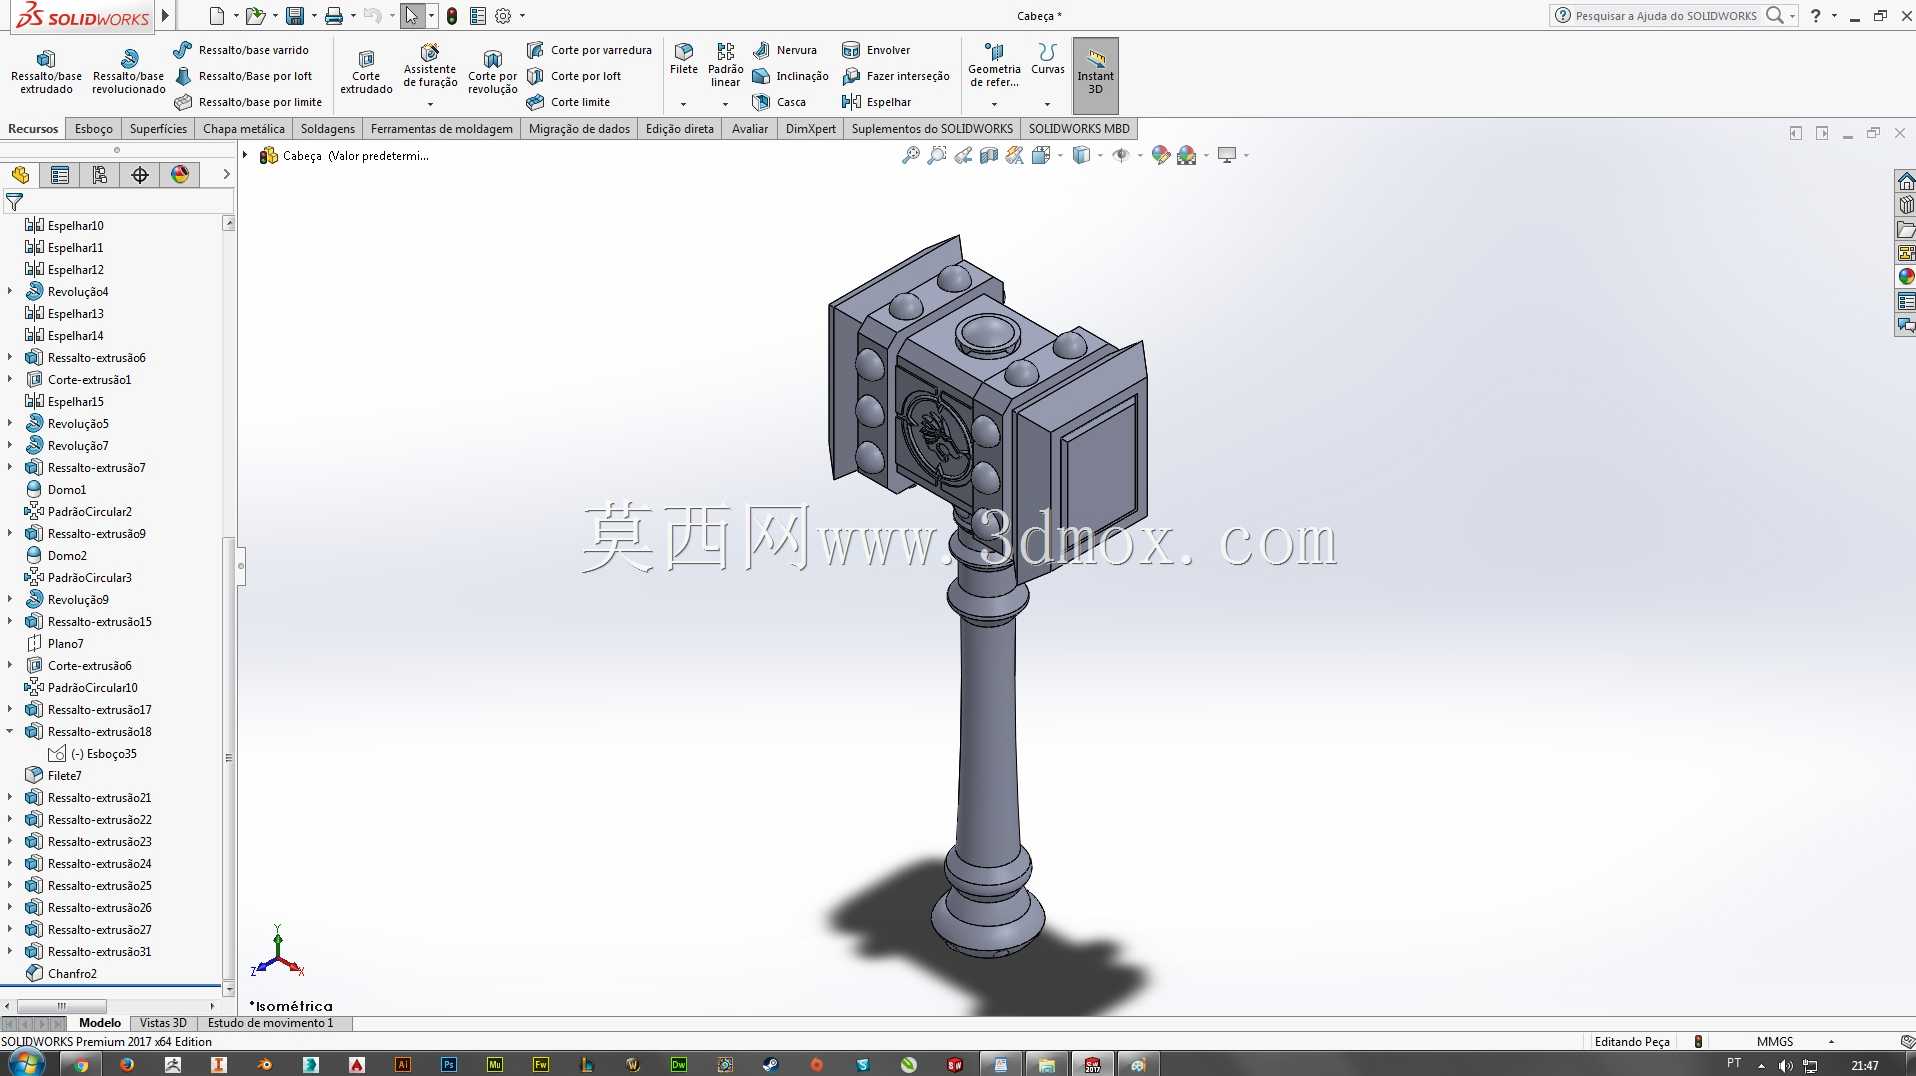The width and height of the screenshot is (1916, 1076).
Task: Click the Zoom to fit icon
Action: coord(910,155)
